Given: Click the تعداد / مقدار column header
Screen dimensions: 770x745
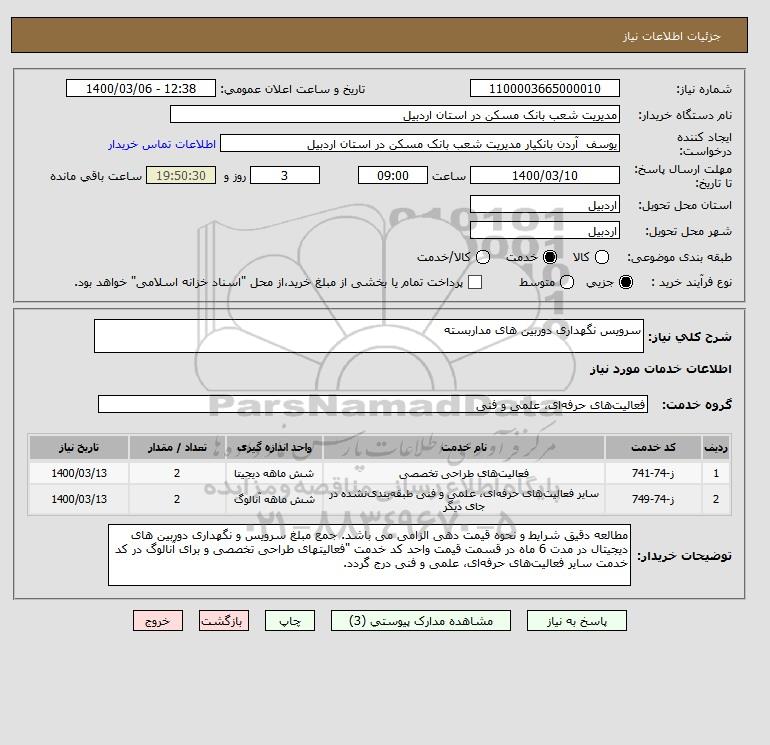Looking at the screenshot, I should 177,447.
